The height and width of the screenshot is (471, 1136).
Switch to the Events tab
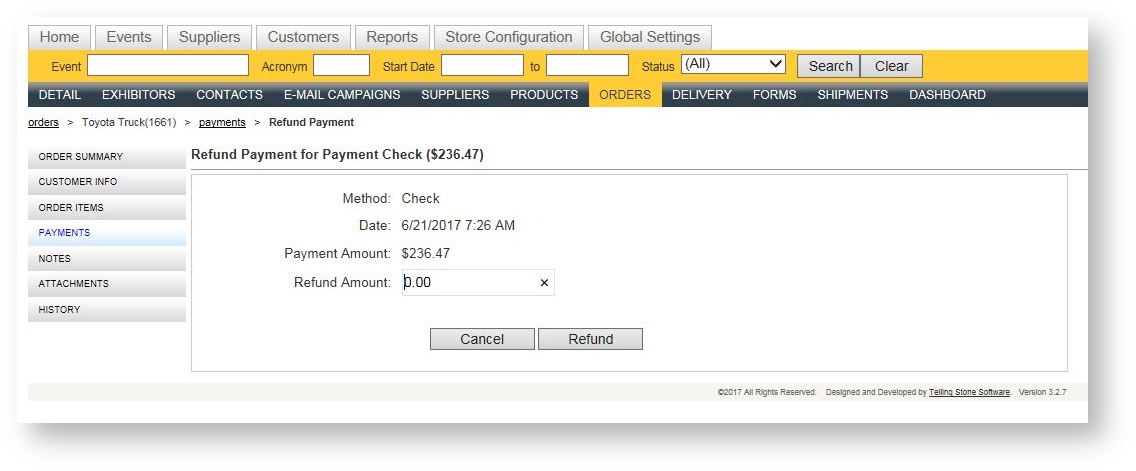click(x=129, y=38)
